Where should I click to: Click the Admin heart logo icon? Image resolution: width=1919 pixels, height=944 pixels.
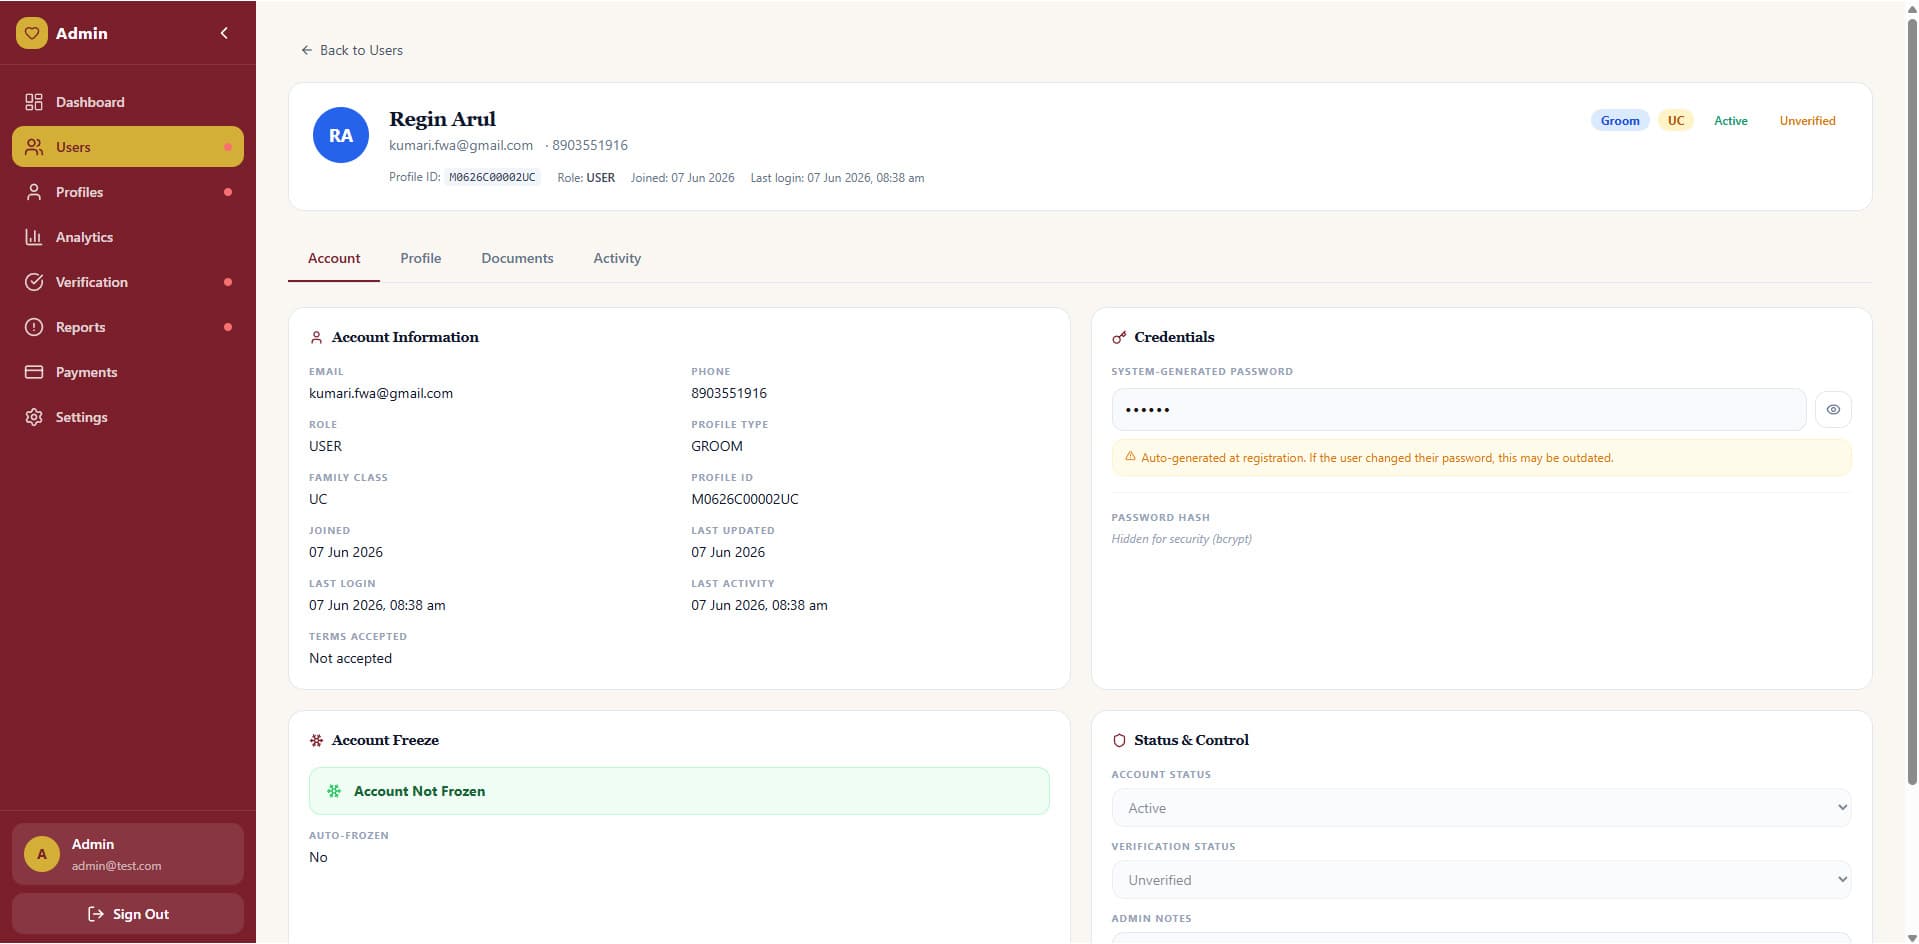click(x=32, y=33)
